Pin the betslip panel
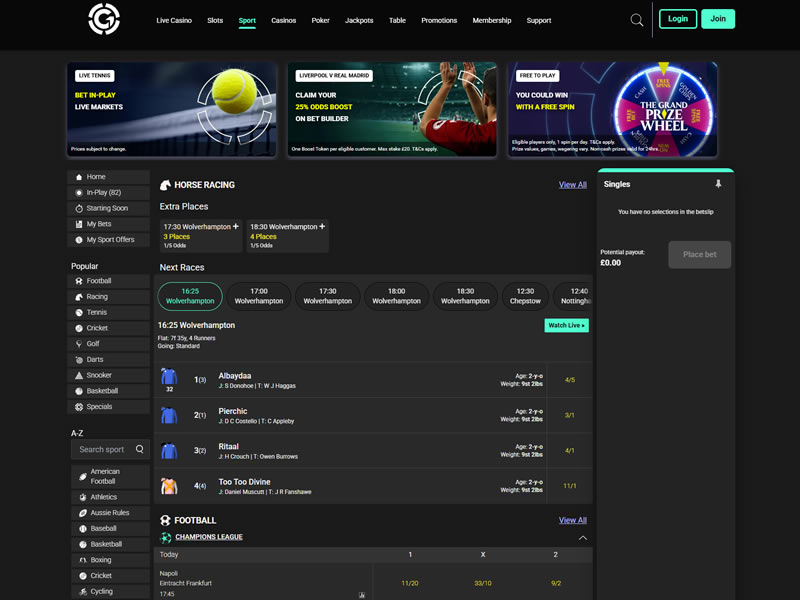 pyautogui.click(x=717, y=184)
